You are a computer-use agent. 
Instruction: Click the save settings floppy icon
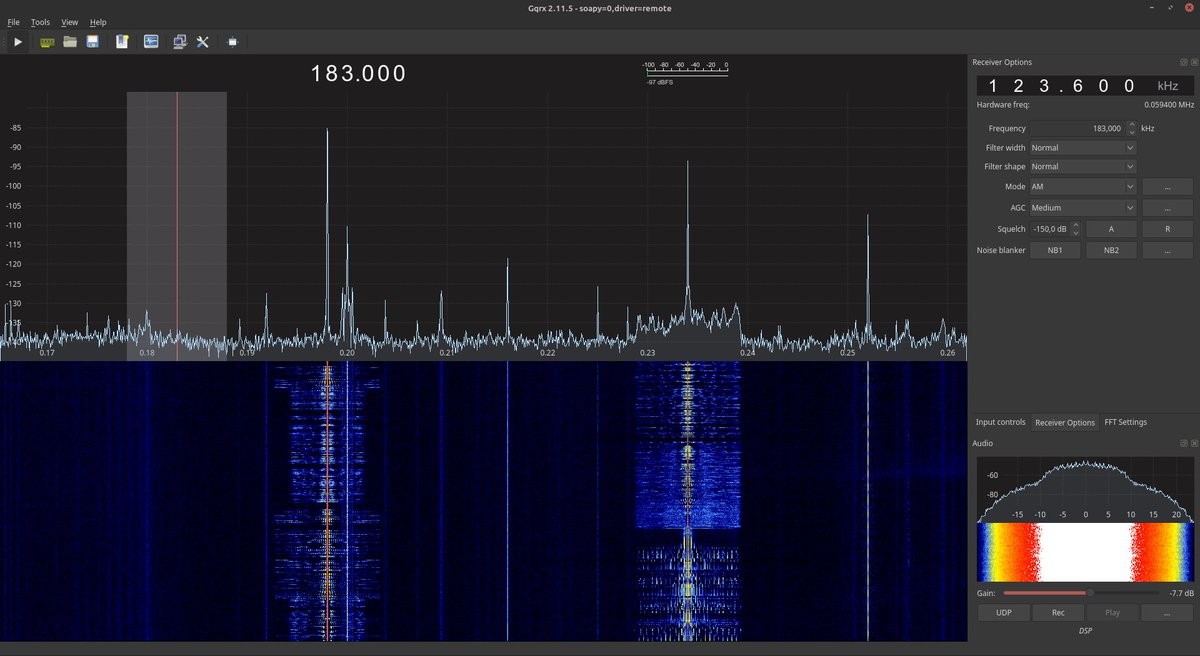coord(93,42)
